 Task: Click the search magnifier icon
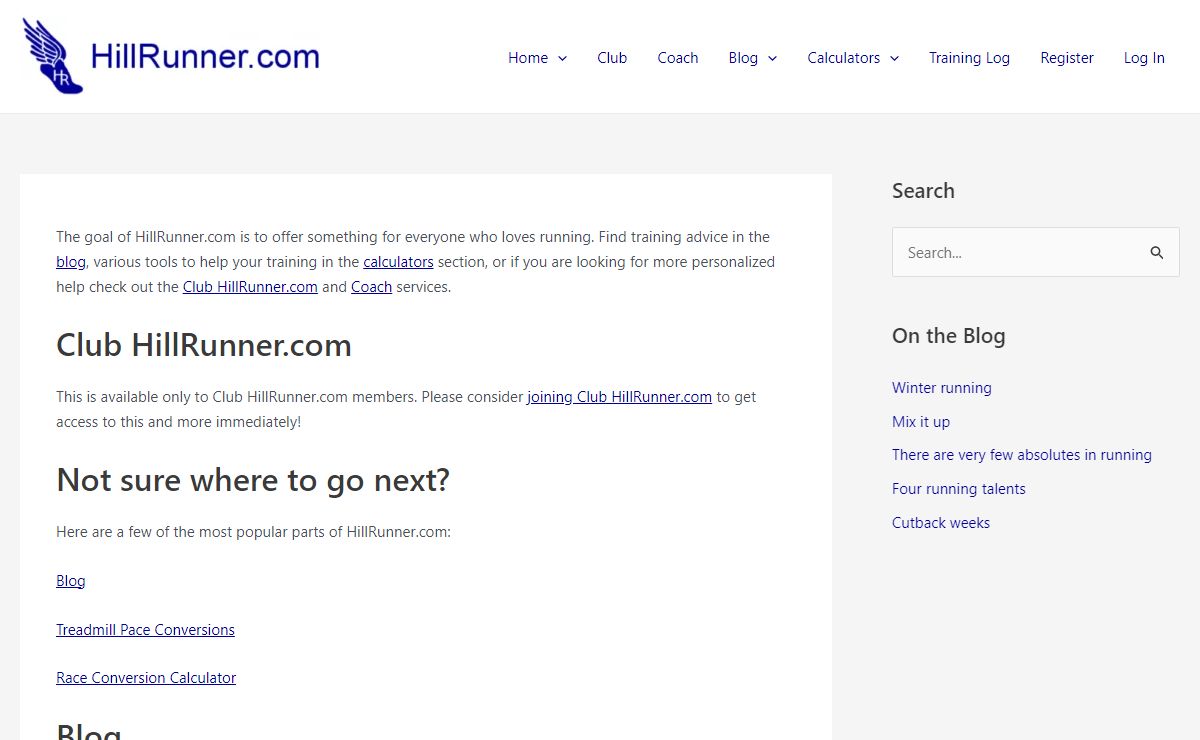click(x=1156, y=253)
